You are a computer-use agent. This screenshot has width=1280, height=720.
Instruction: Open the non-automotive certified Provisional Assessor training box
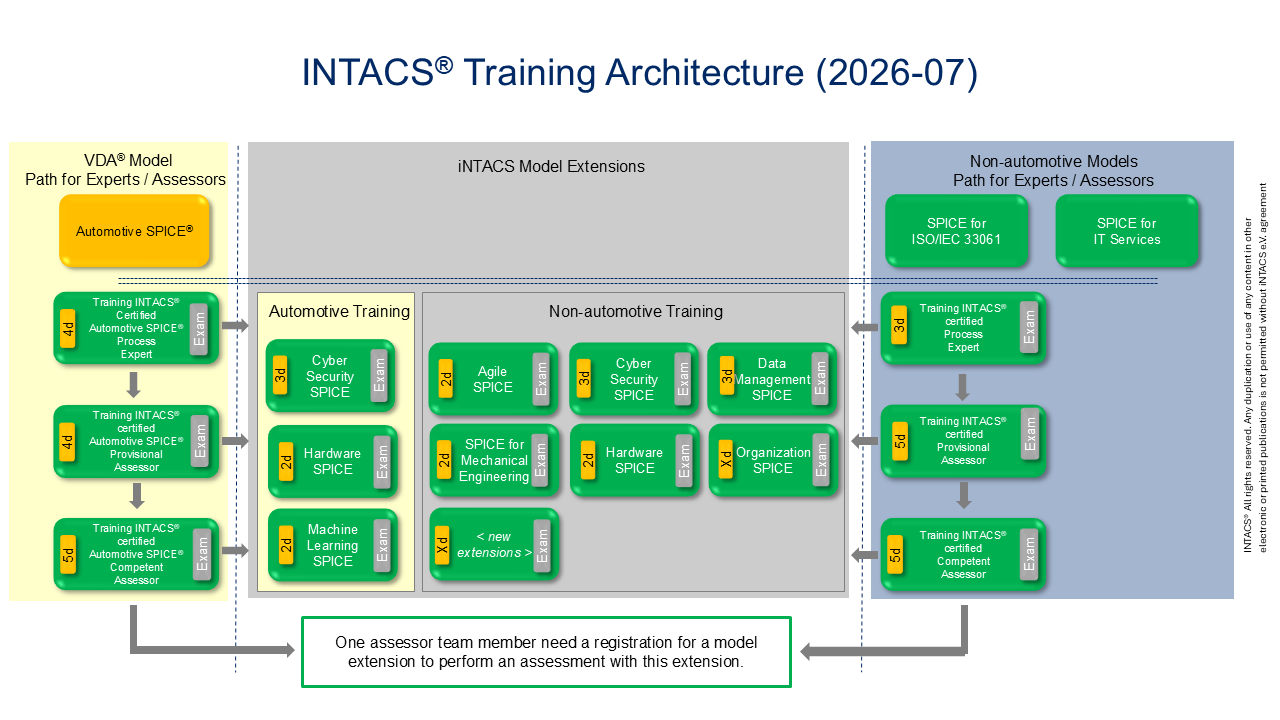[963, 440]
